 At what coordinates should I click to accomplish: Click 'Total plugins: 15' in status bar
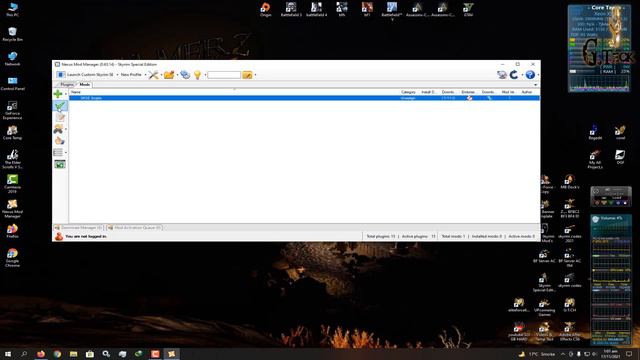tap(381, 236)
